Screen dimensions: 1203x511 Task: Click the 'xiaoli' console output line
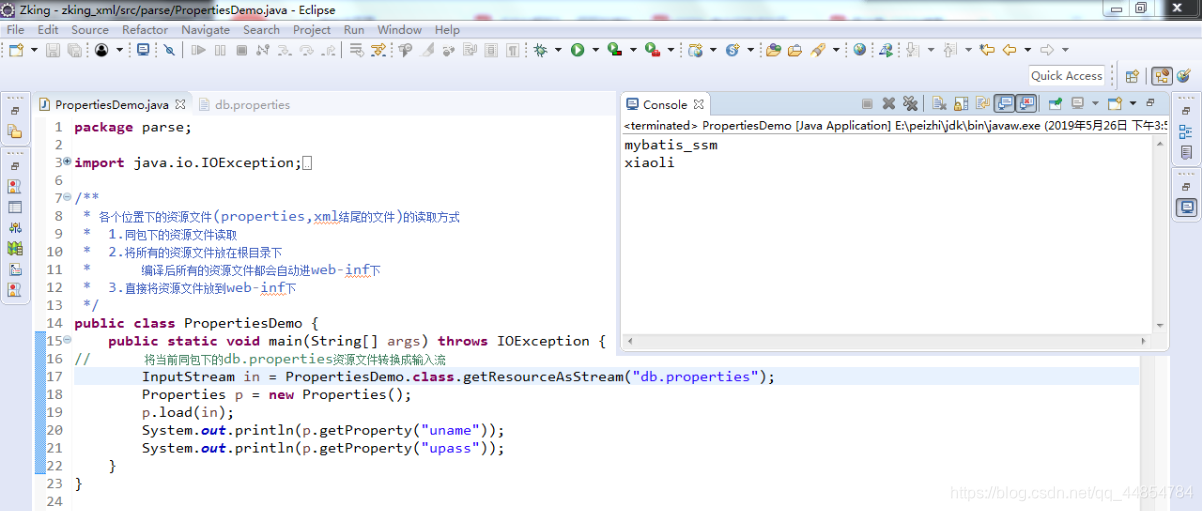click(x=649, y=163)
